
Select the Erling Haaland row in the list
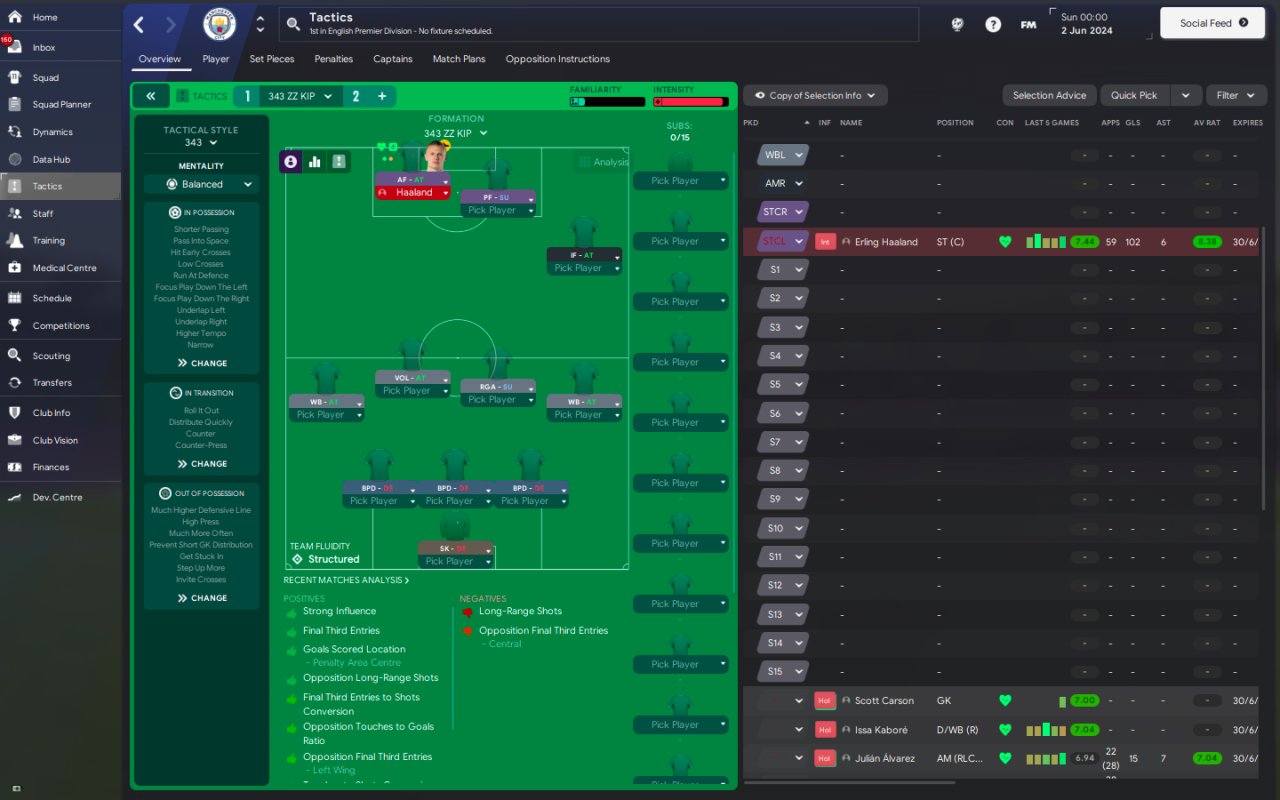coord(1001,241)
